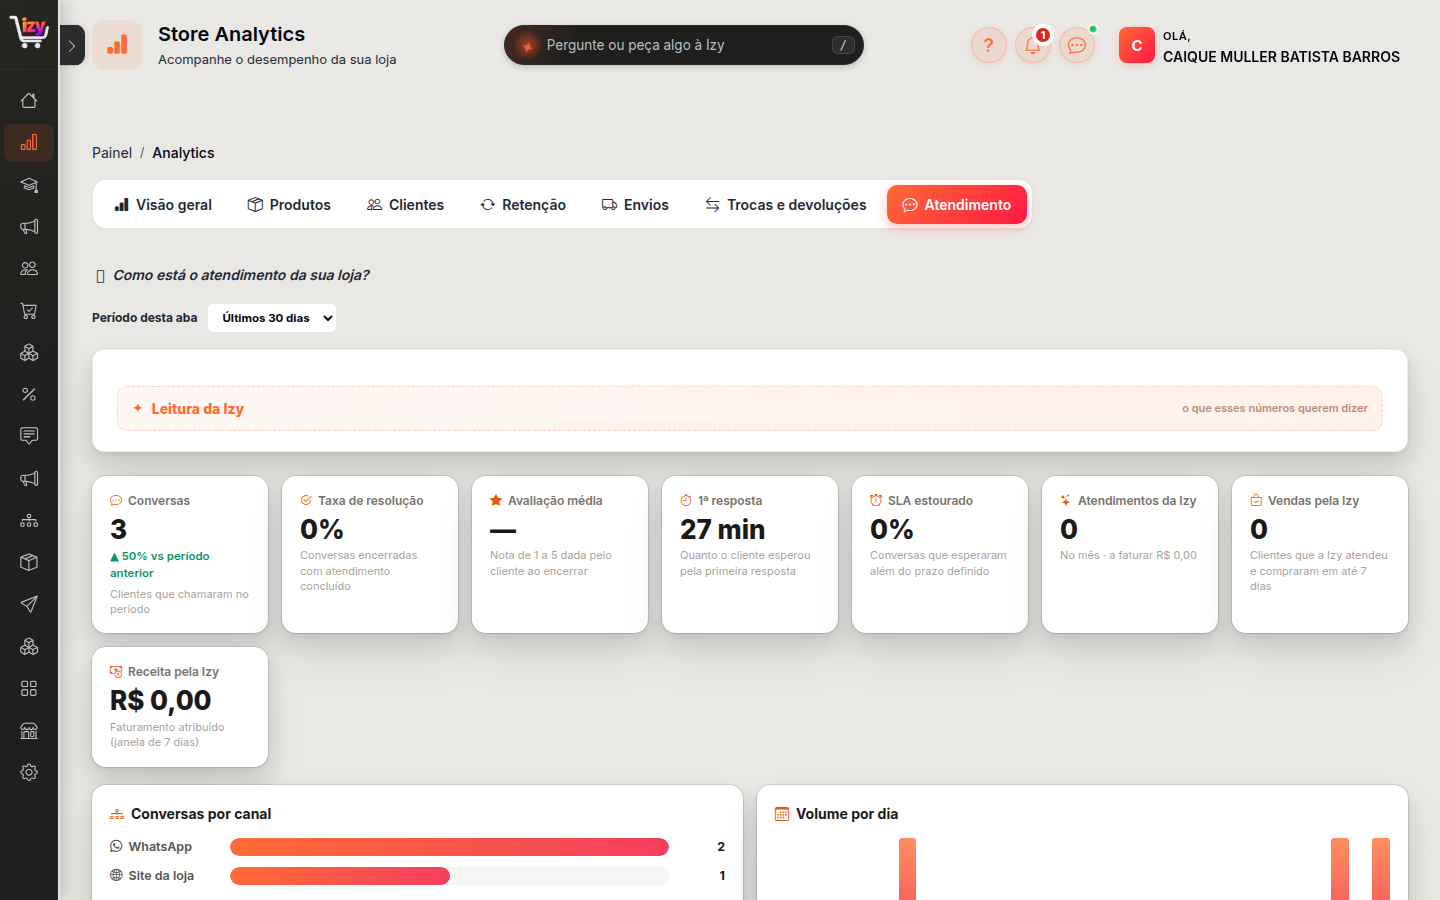Expand the sidebar with the chevron button

pos(72,45)
